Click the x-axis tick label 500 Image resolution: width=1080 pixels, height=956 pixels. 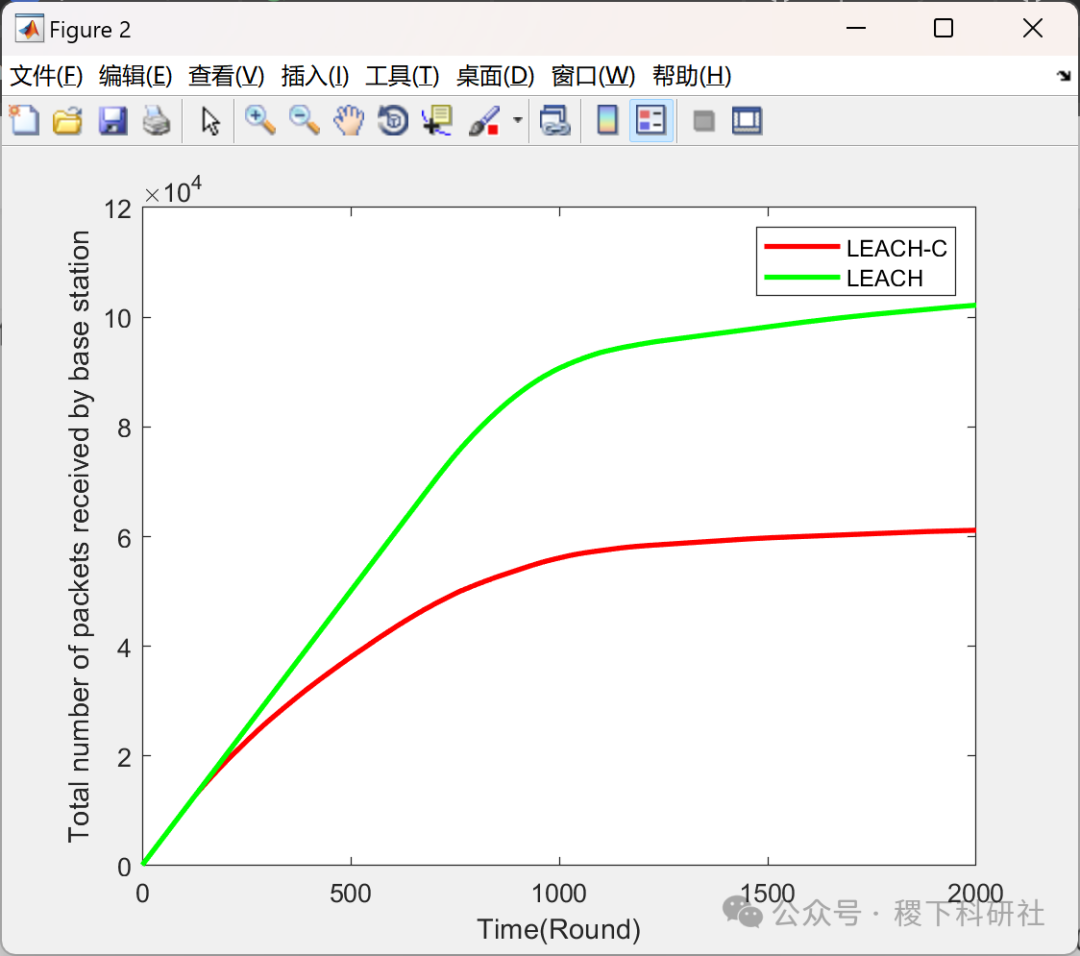[x=351, y=894]
